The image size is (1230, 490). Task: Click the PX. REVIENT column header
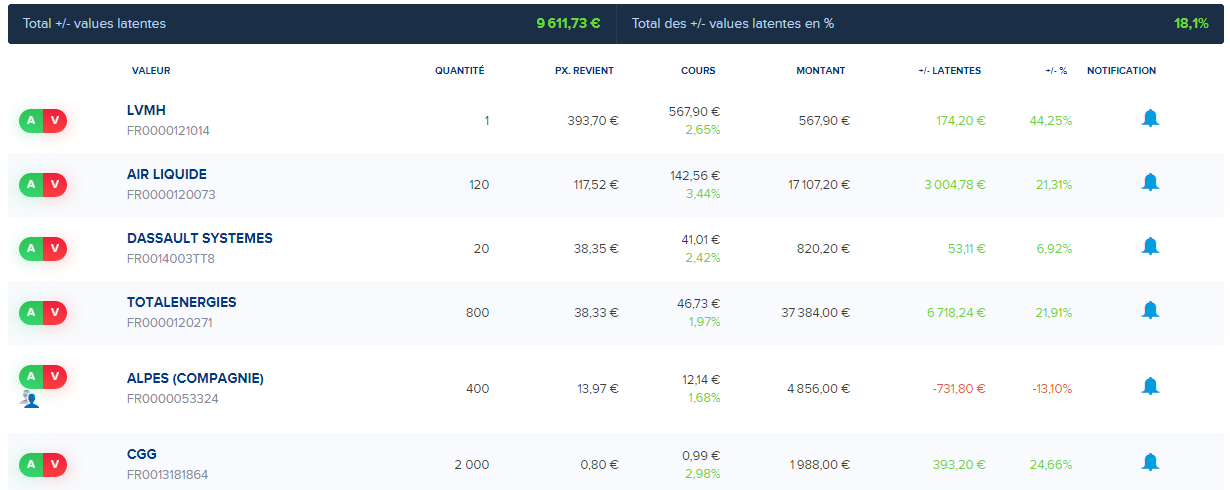584,71
